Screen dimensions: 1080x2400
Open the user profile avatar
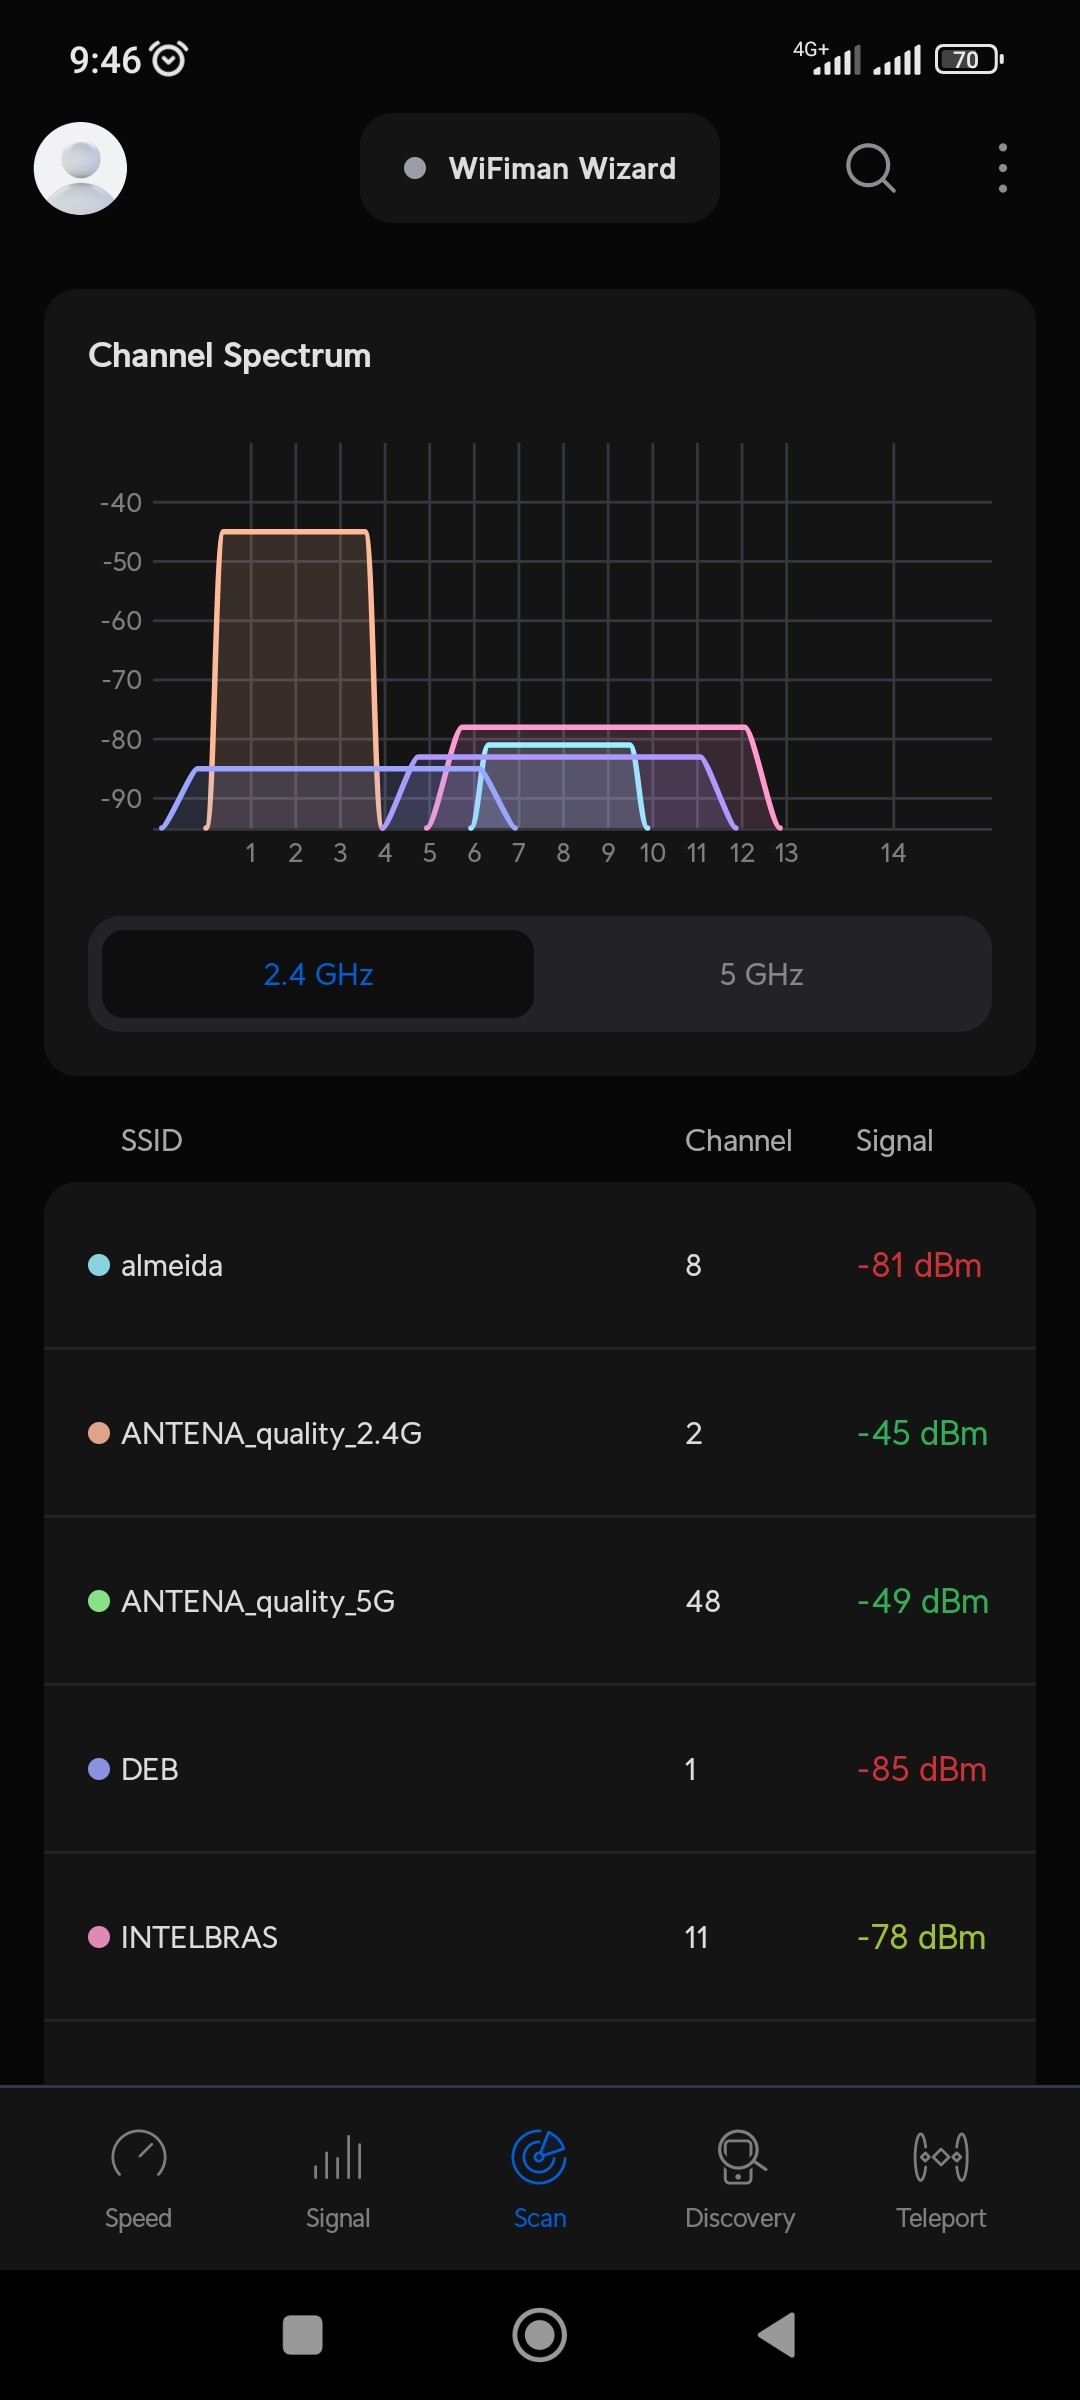point(80,168)
